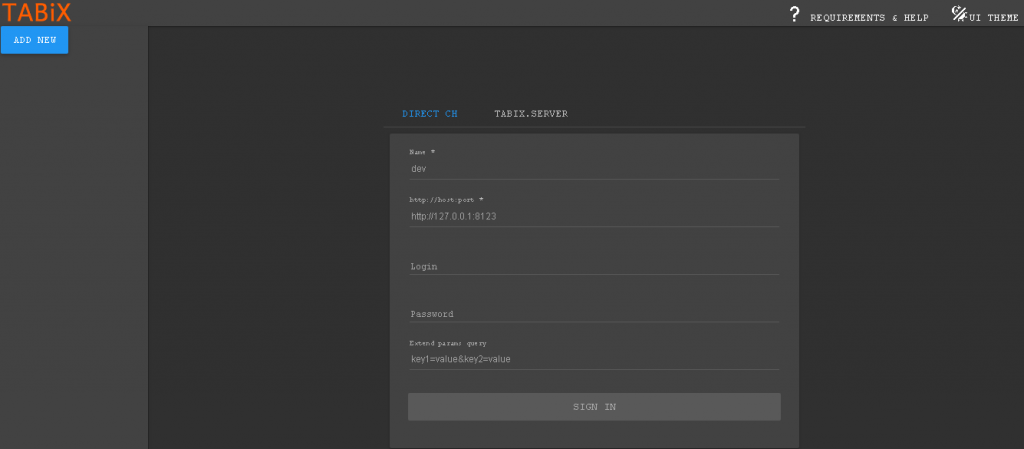Click the "Name *" field label
Image resolution: width=1024 pixels, height=449 pixels.
[423, 152]
